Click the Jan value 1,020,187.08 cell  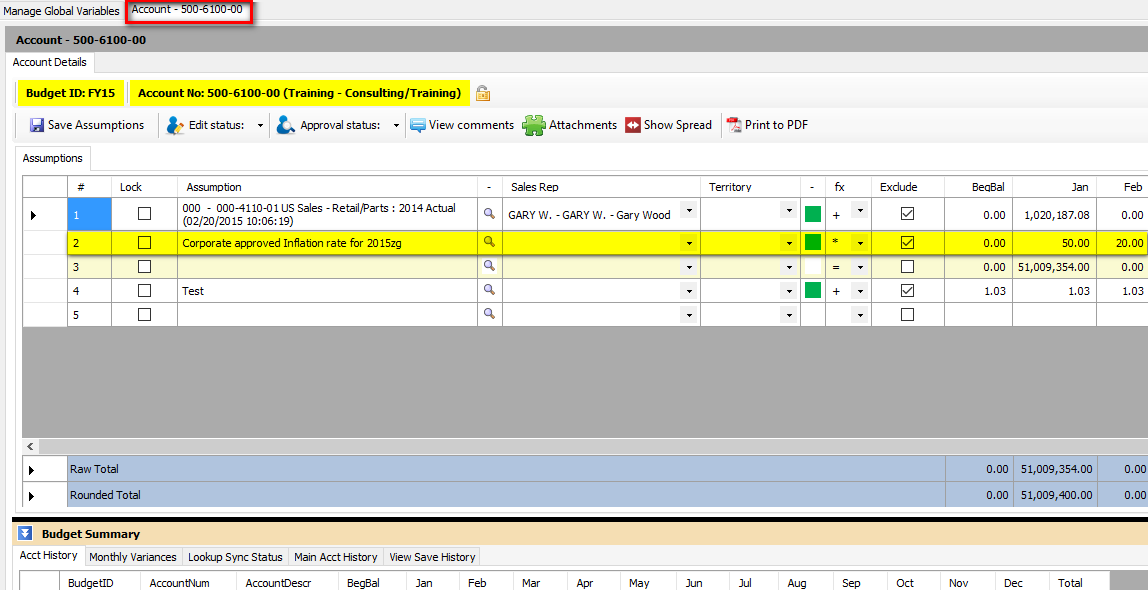tap(1054, 214)
